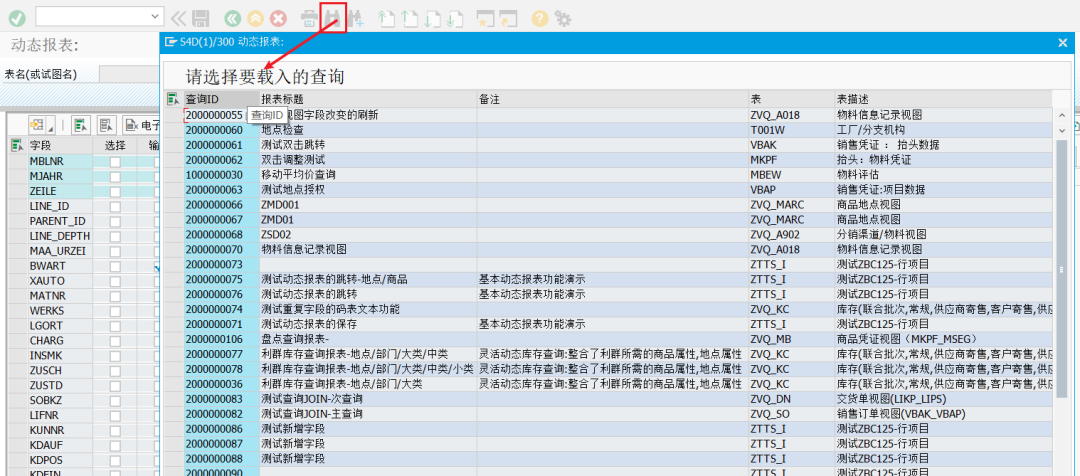
Task: Click the popup vertical scrollbar thumb
Action: pos(1061,267)
